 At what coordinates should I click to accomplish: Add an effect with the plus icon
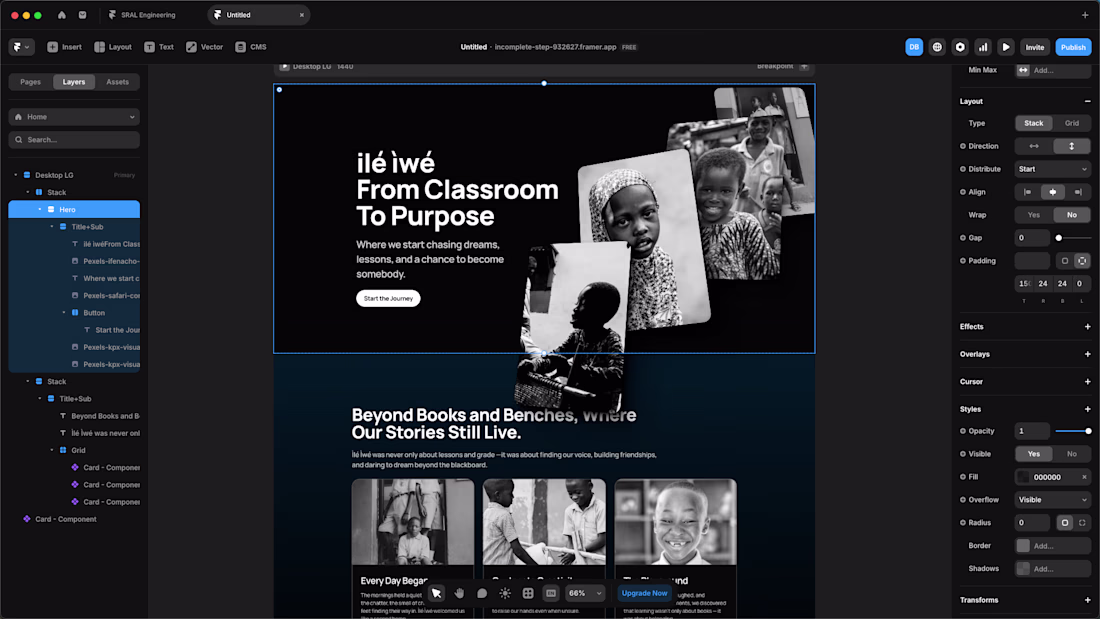click(1087, 327)
